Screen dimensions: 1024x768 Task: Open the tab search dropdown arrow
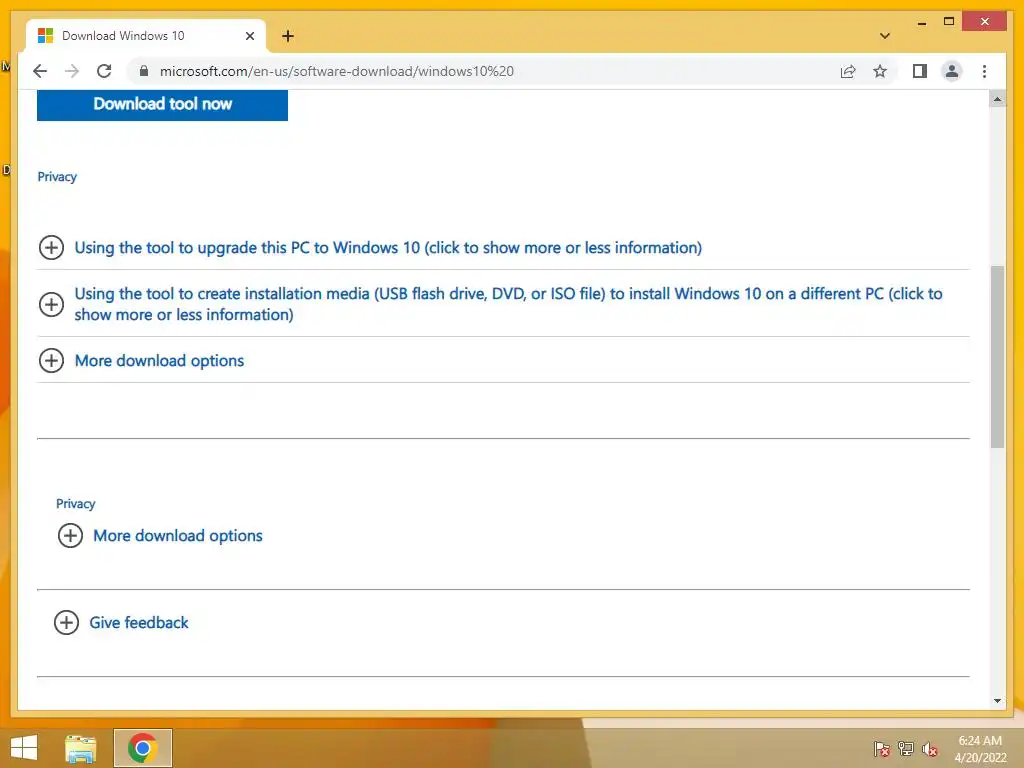click(885, 36)
